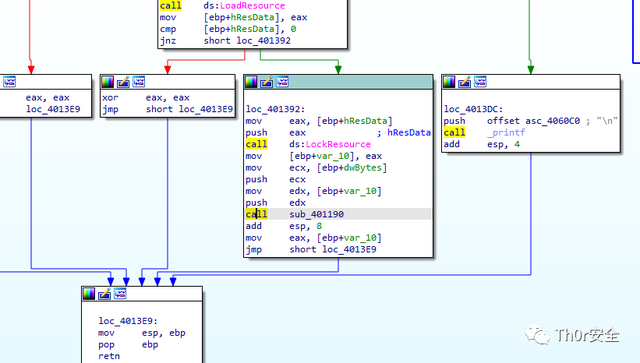Screen dimensions: 640x363
Task: Select the label line loc_4013DC:
Action: click(x=473, y=109)
